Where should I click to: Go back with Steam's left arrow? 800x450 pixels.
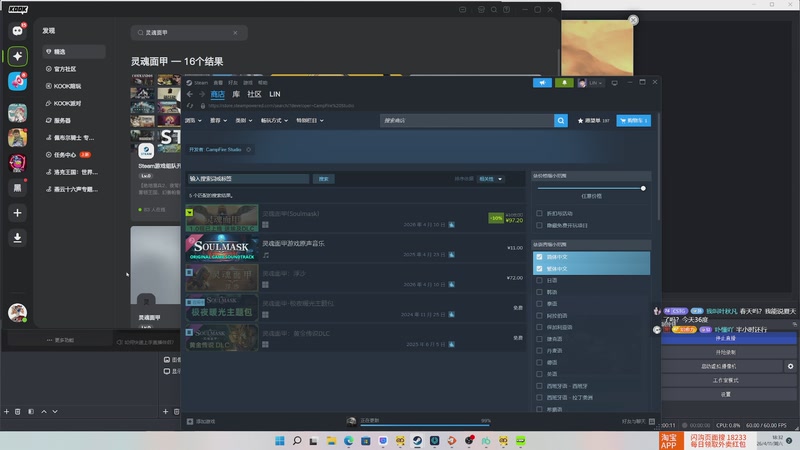click(x=190, y=94)
